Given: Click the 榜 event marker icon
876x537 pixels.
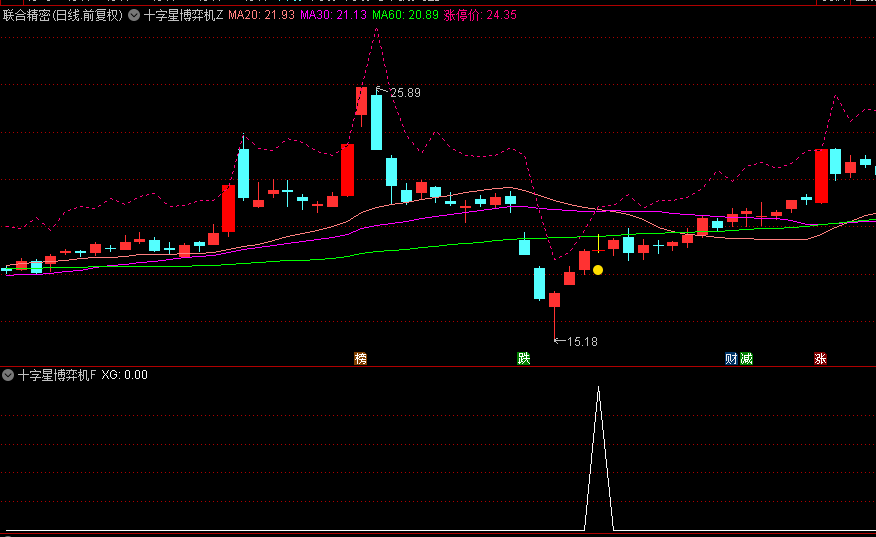Looking at the screenshot, I should (361, 358).
